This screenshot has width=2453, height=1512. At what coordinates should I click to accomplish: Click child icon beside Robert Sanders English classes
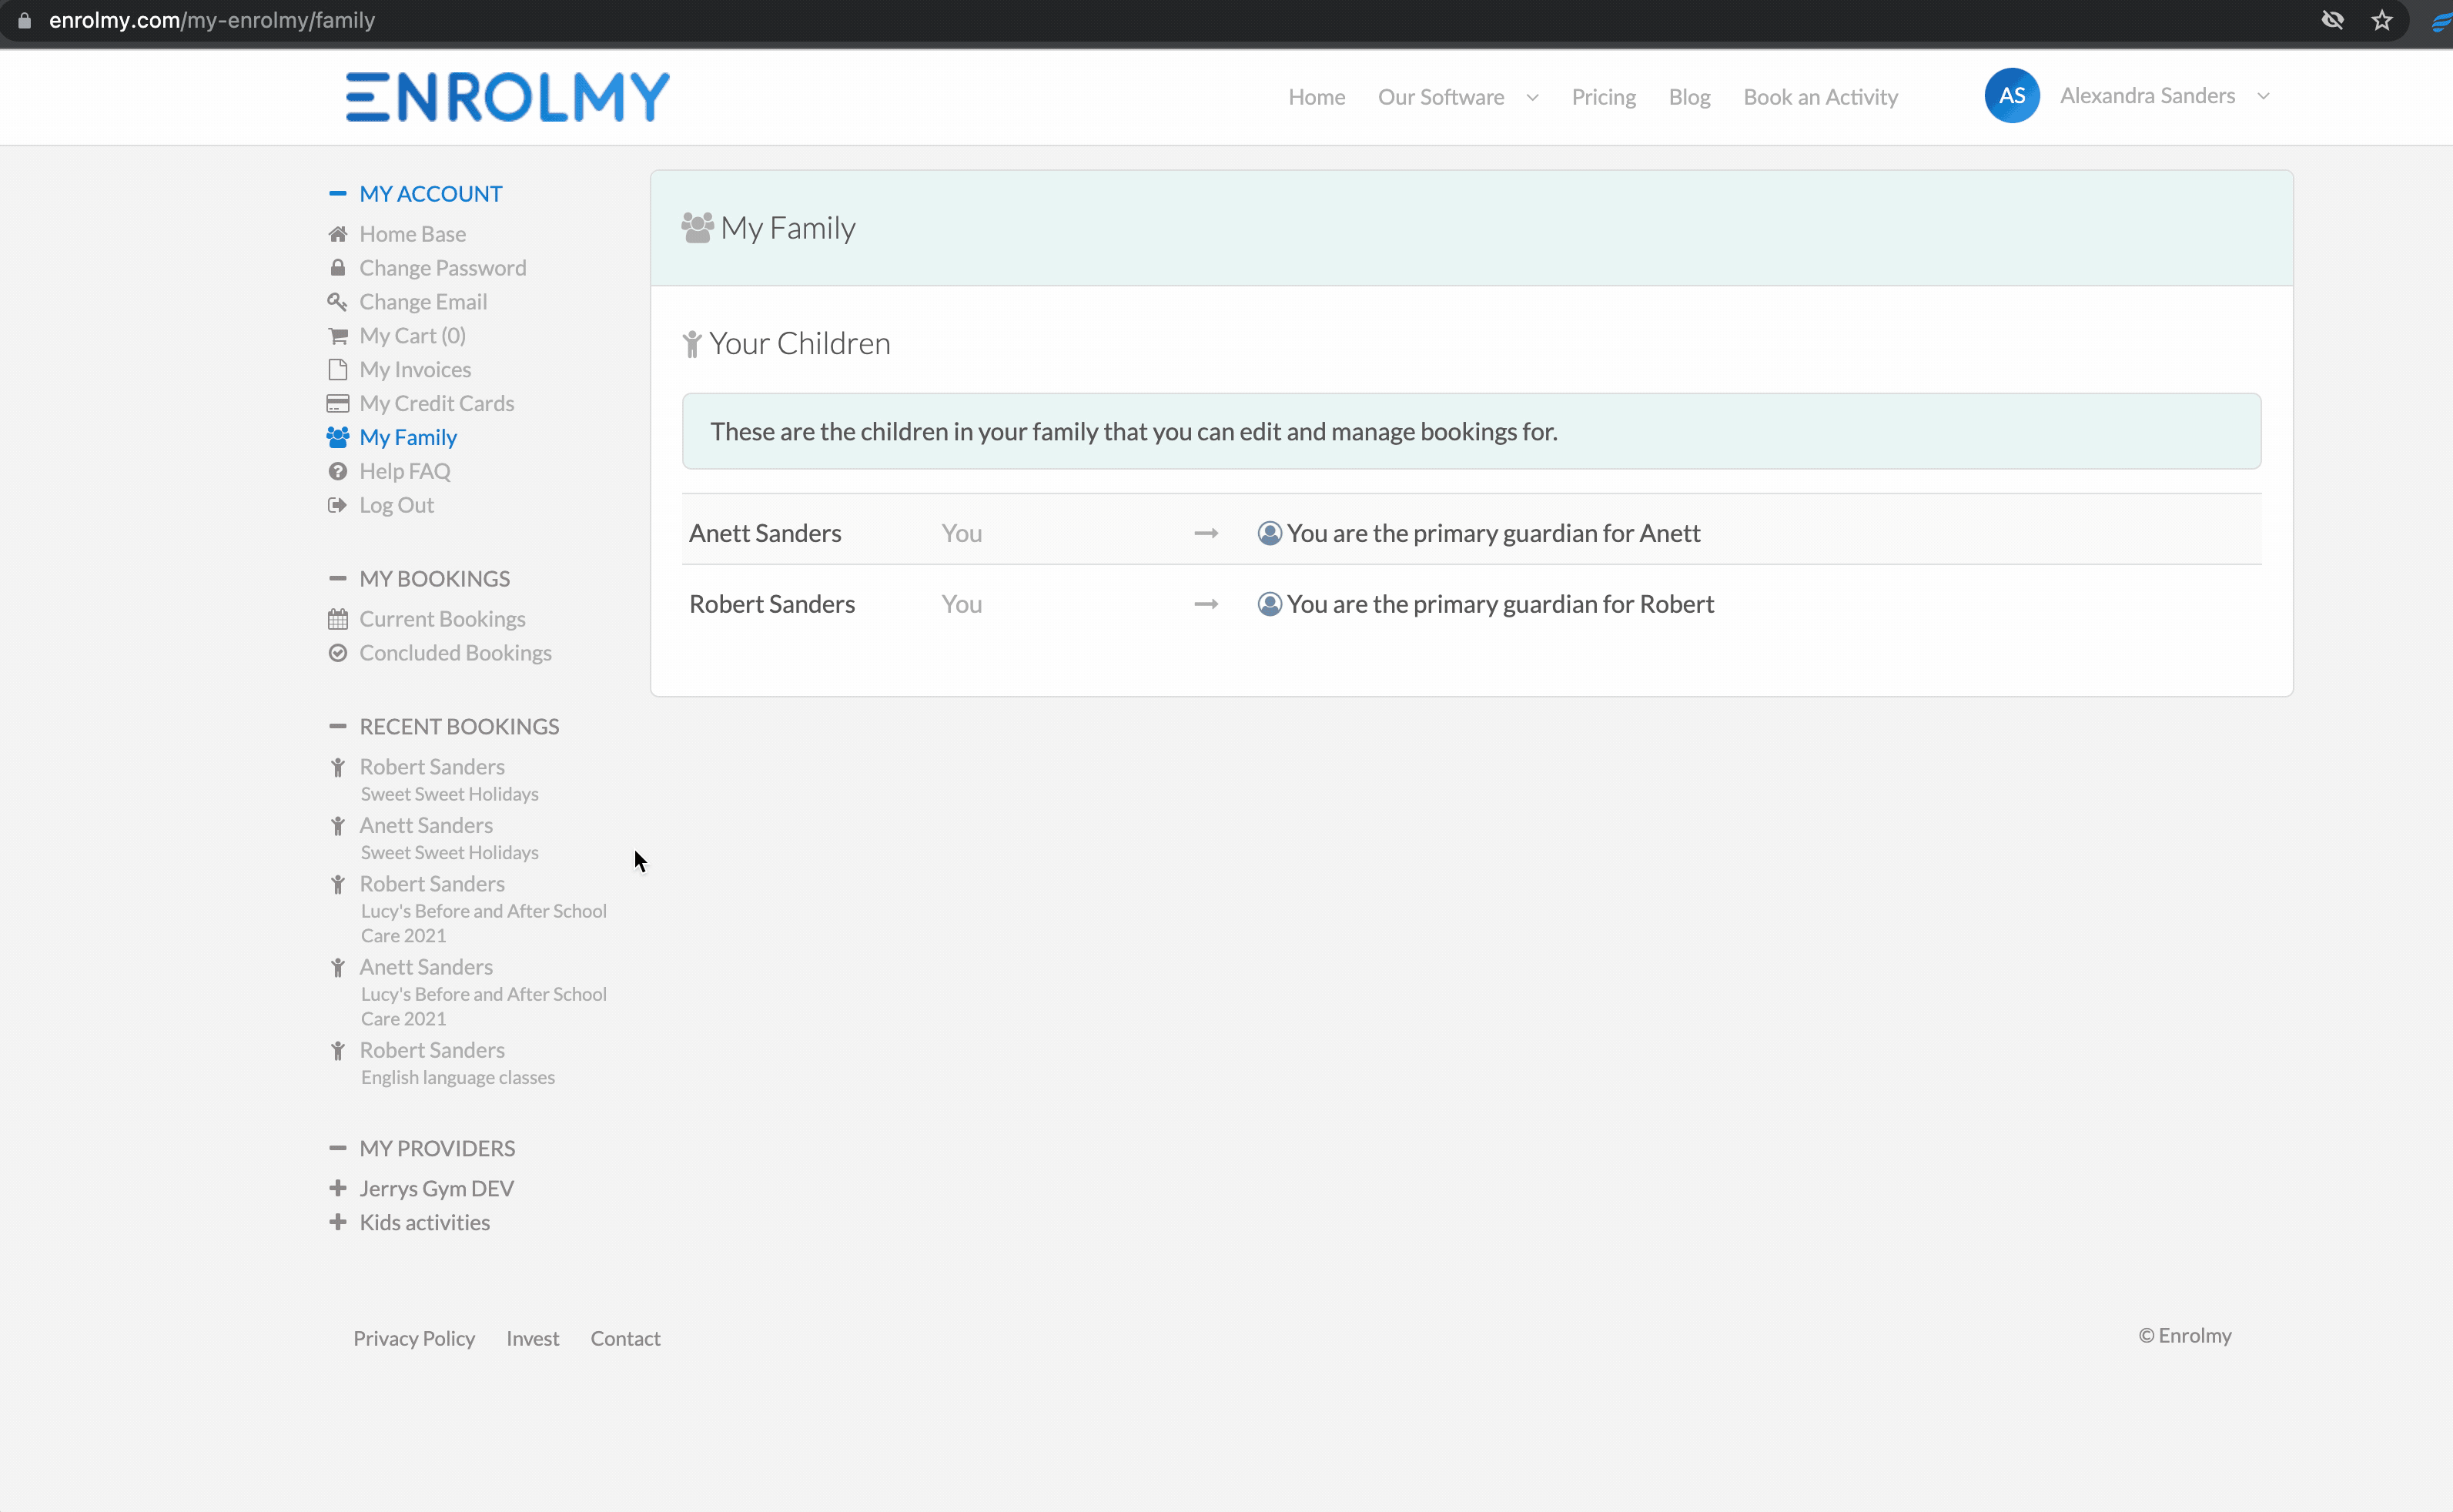pyautogui.click(x=338, y=1051)
